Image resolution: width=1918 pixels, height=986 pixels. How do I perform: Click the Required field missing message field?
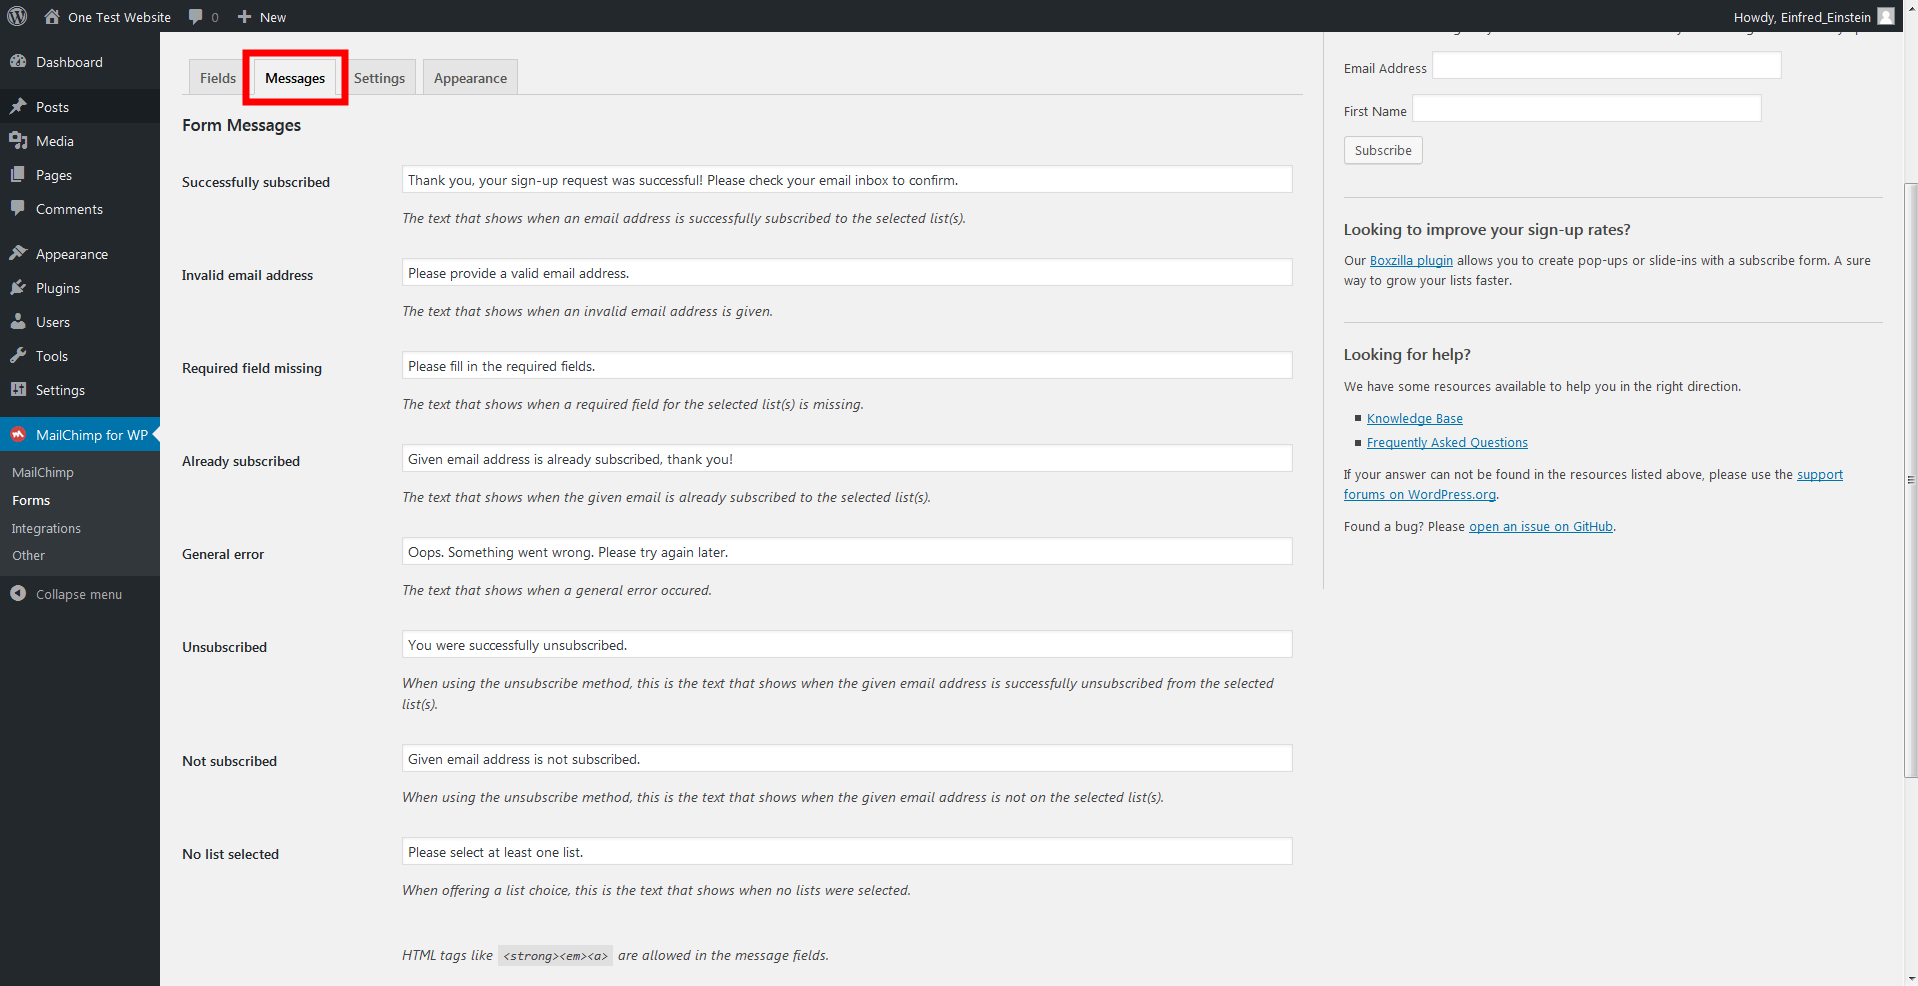847,366
